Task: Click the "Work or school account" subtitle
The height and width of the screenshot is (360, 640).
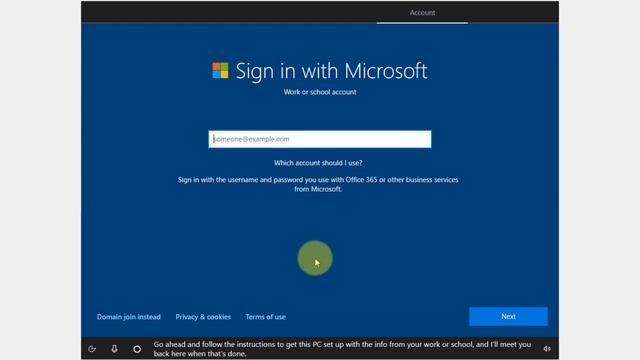Action: pyautogui.click(x=320, y=92)
